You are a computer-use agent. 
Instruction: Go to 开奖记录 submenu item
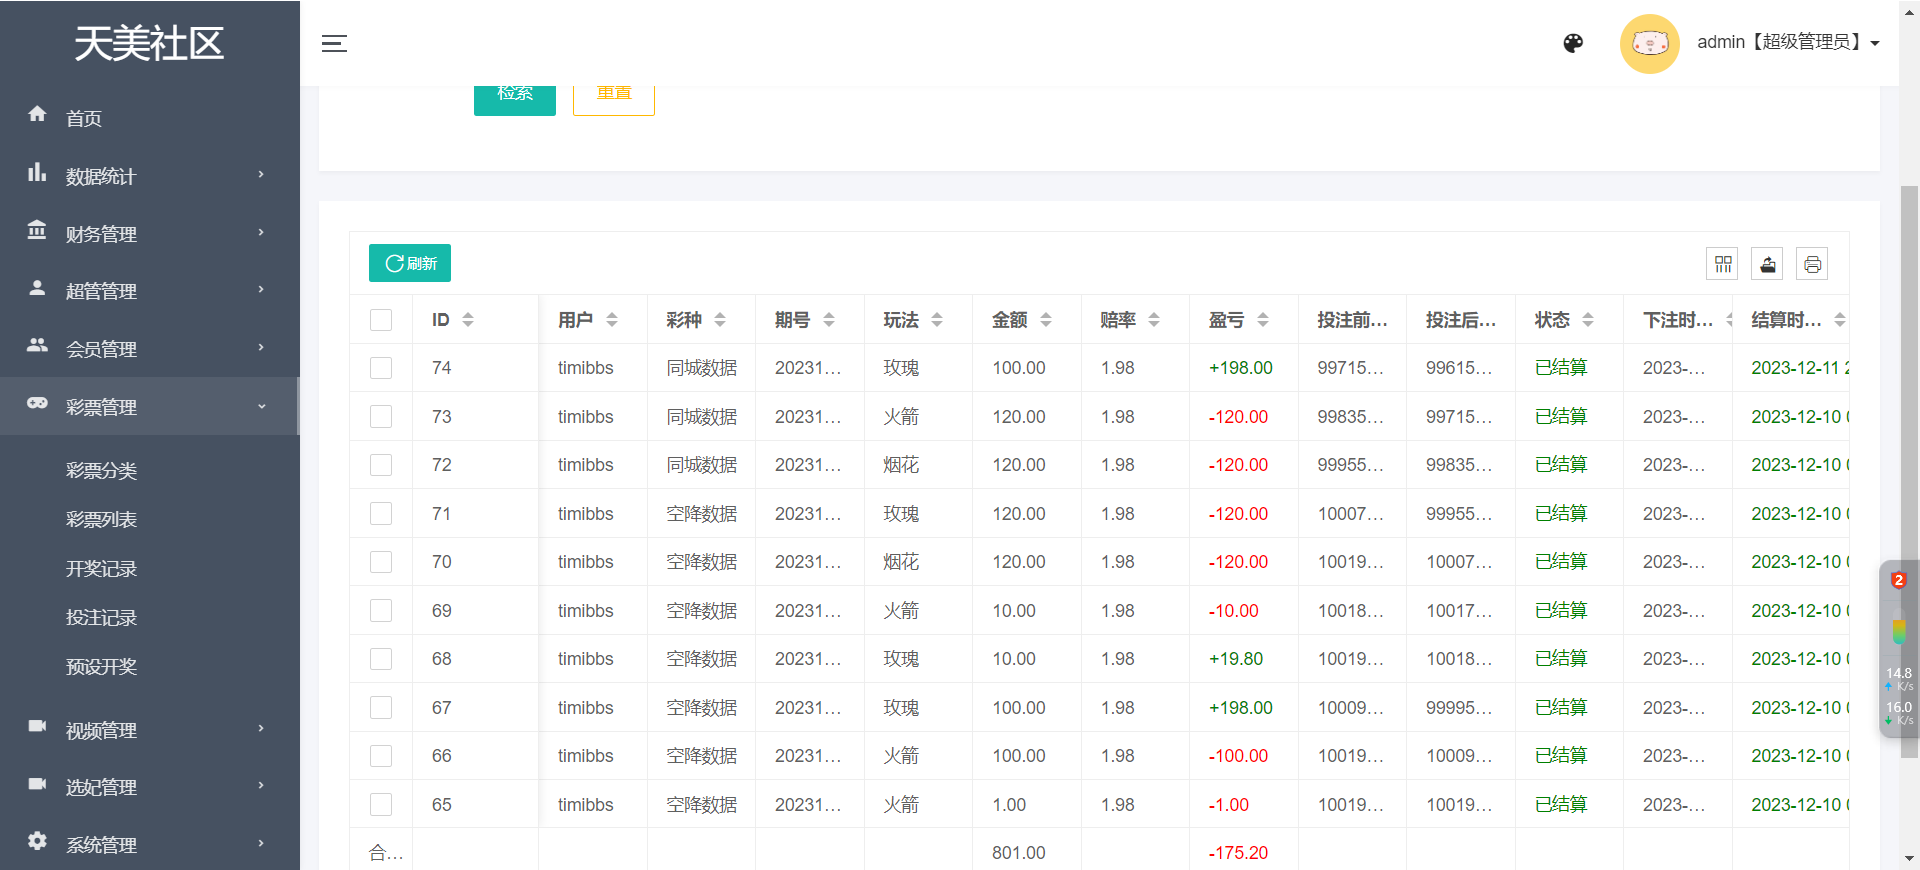coord(101,569)
